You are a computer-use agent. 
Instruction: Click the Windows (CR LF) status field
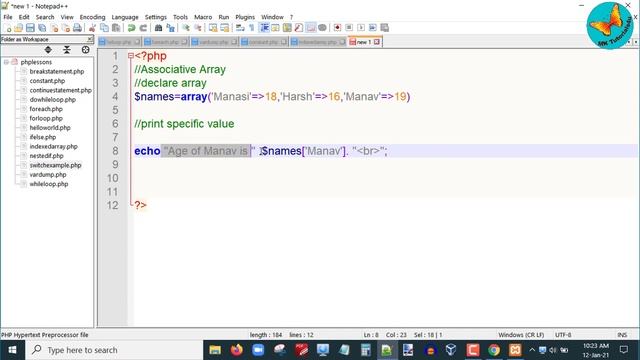(x=521, y=335)
